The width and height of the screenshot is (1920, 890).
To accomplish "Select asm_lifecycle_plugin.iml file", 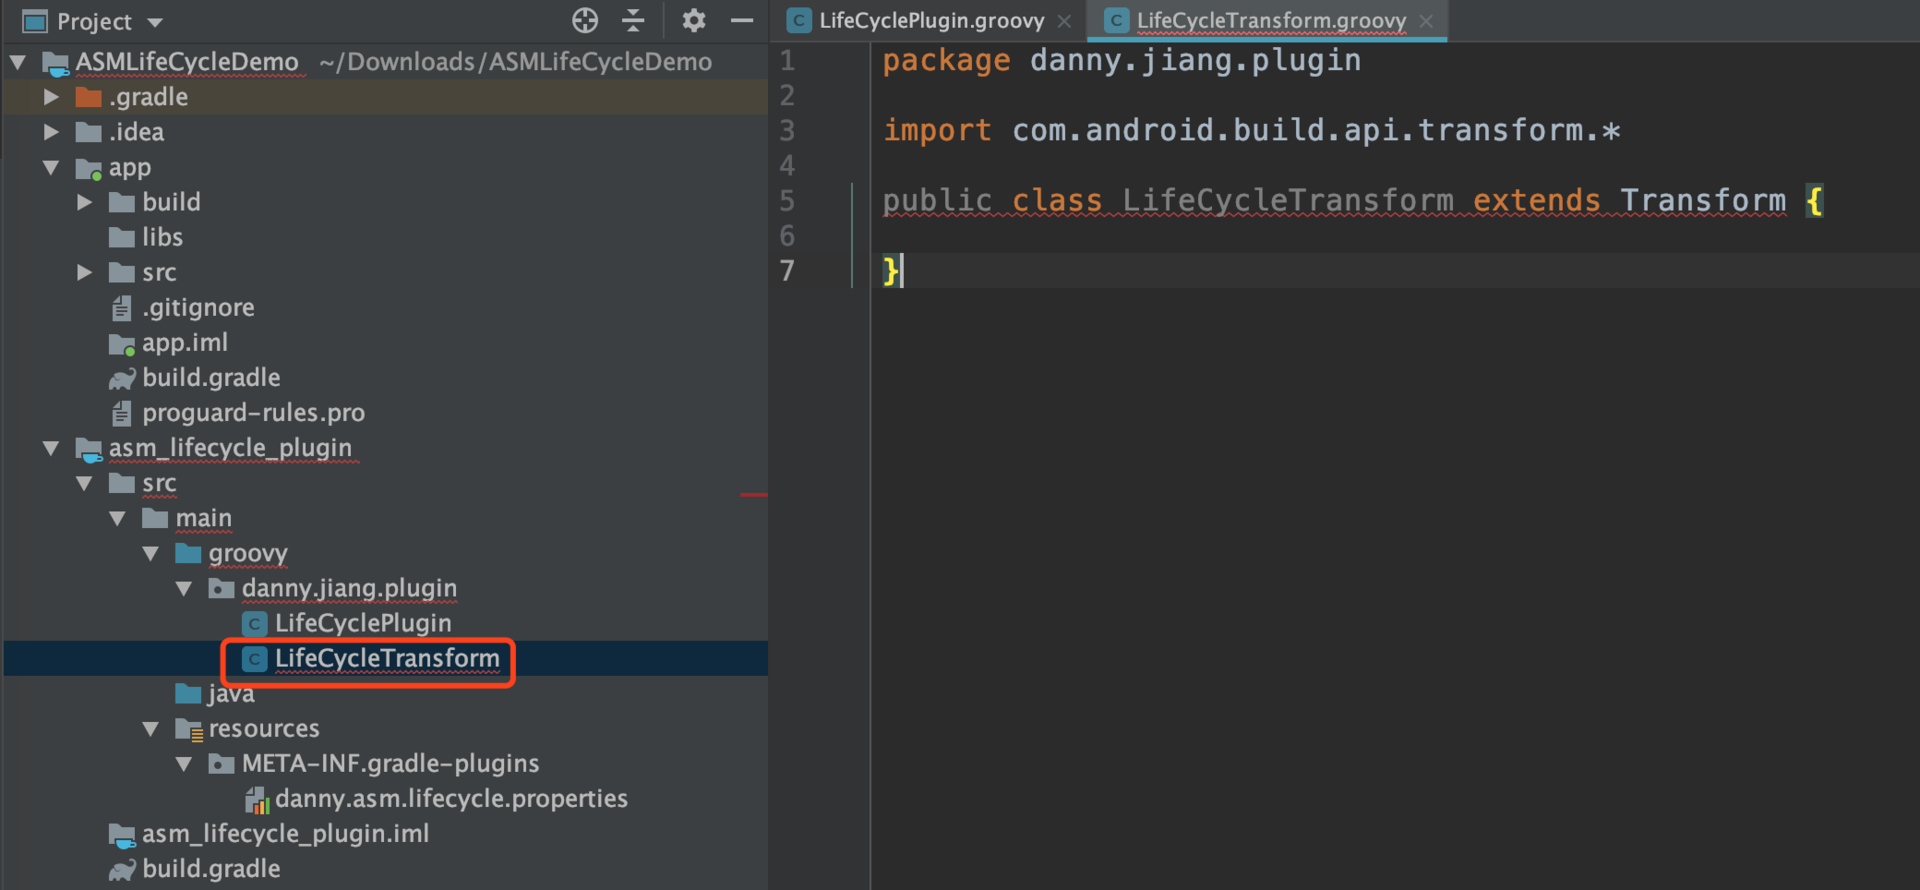I will click(285, 834).
